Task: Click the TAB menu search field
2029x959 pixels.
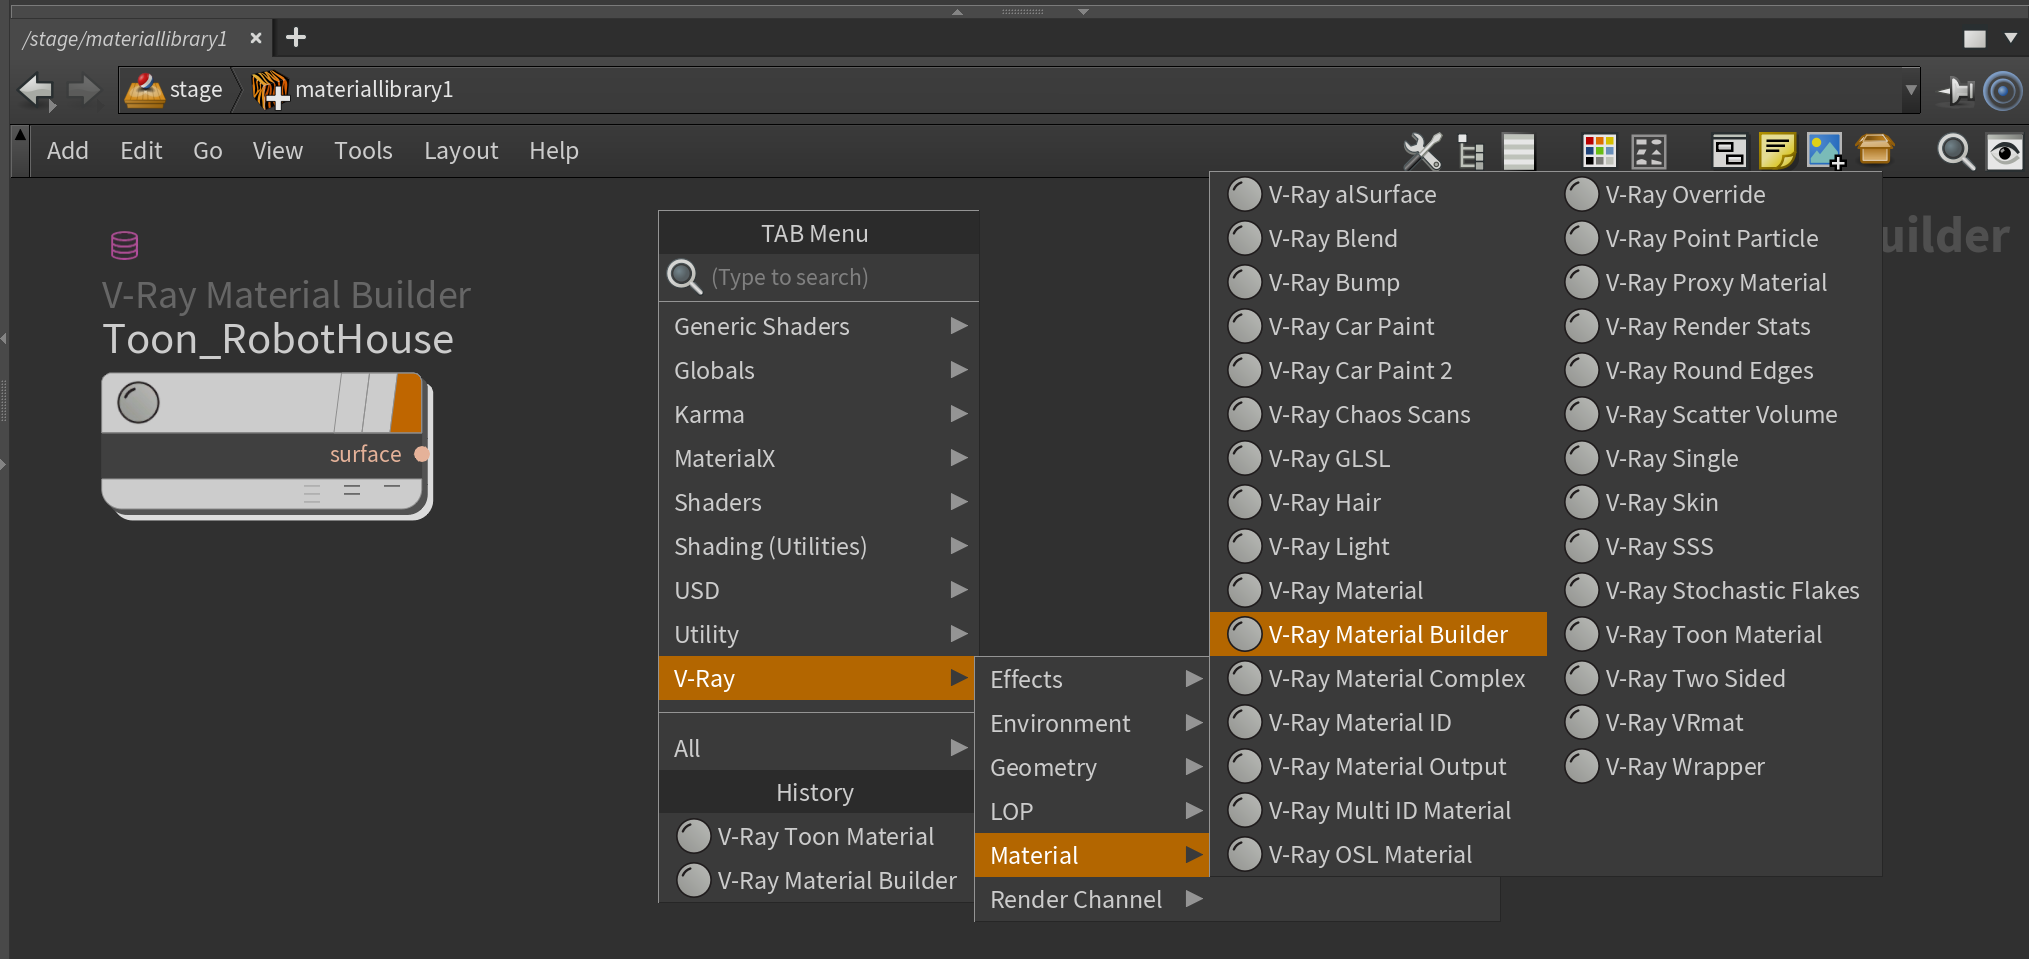Action: (819, 277)
